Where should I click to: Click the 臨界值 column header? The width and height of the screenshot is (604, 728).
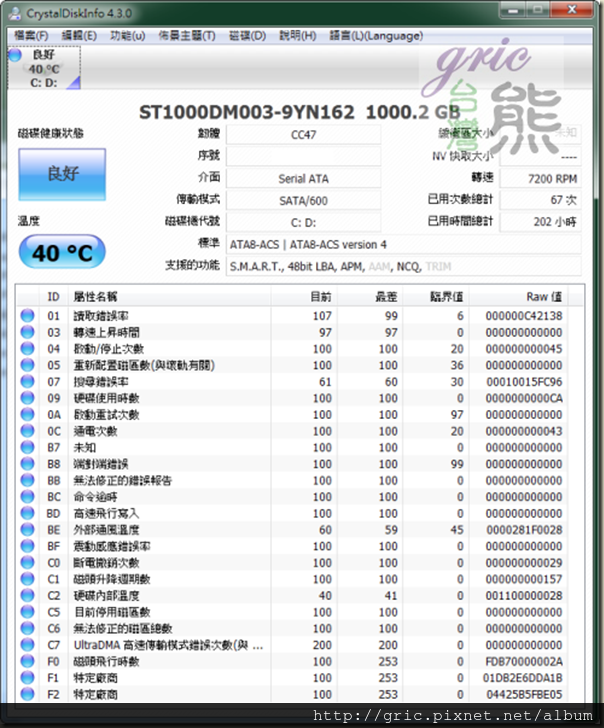(435, 297)
